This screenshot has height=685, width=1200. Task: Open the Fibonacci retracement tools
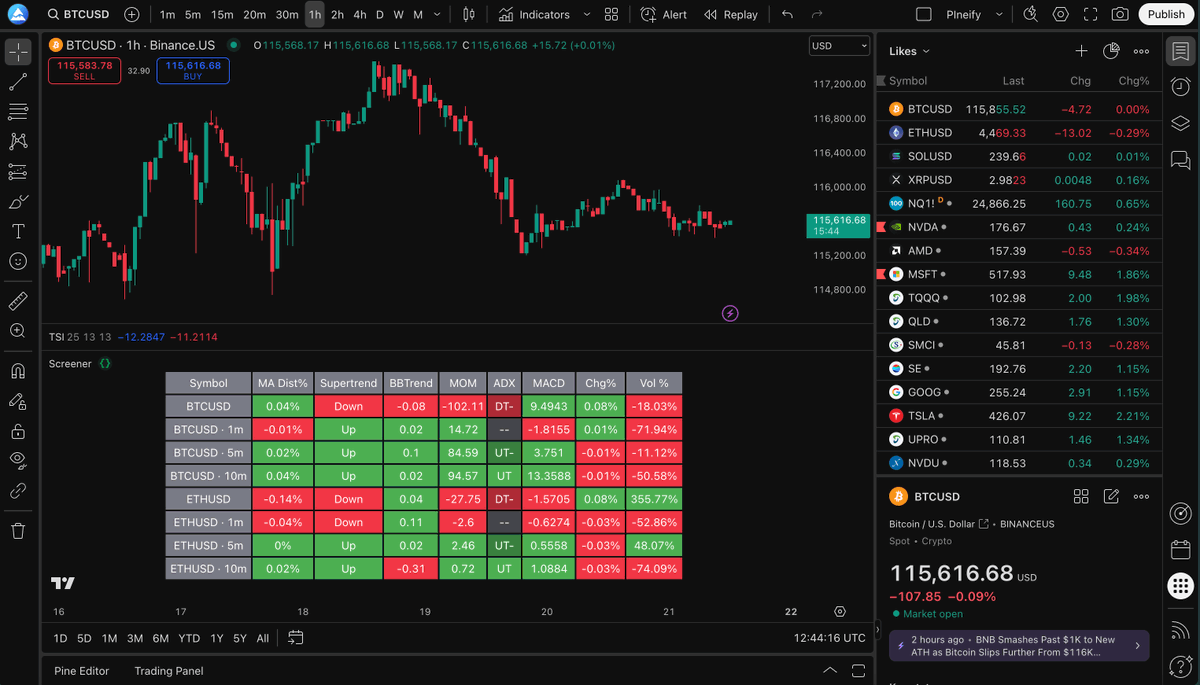[x=18, y=112]
